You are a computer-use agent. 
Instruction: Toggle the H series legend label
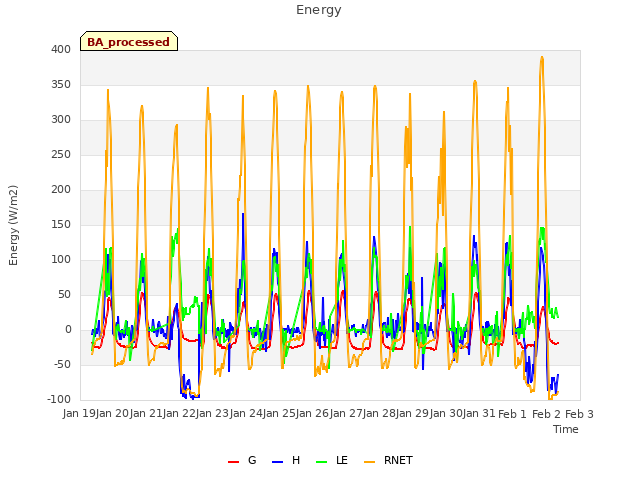click(296, 460)
